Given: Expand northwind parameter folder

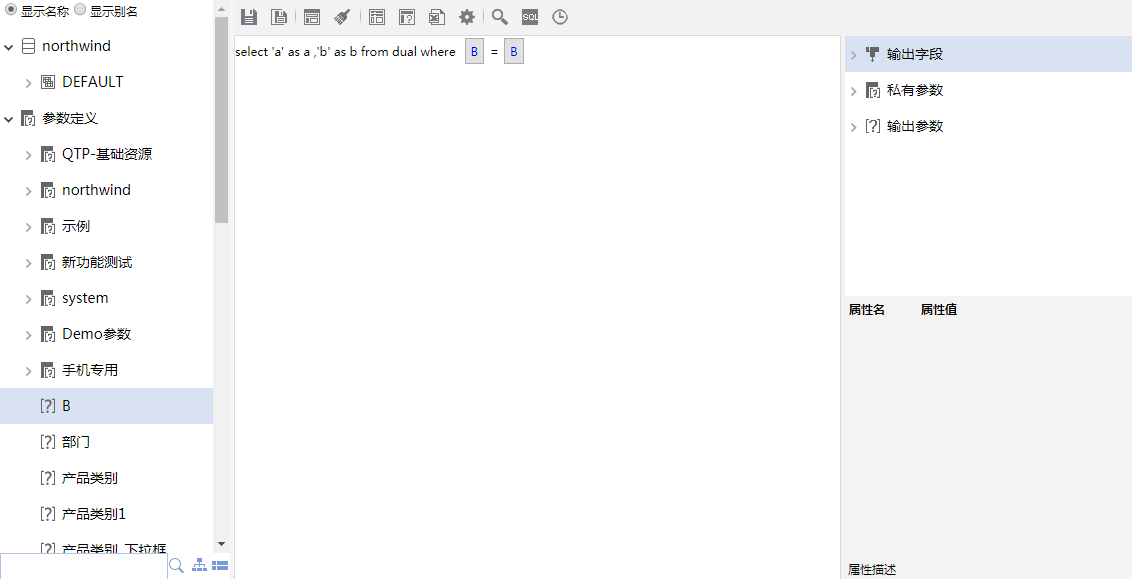Looking at the screenshot, I should [29, 191].
